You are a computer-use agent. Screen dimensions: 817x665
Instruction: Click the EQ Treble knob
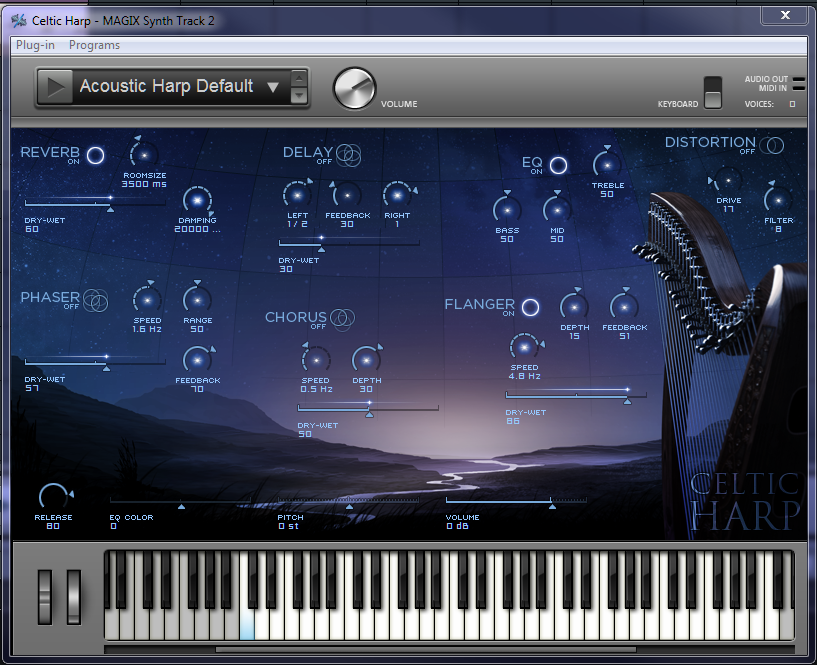coord(607,165)
